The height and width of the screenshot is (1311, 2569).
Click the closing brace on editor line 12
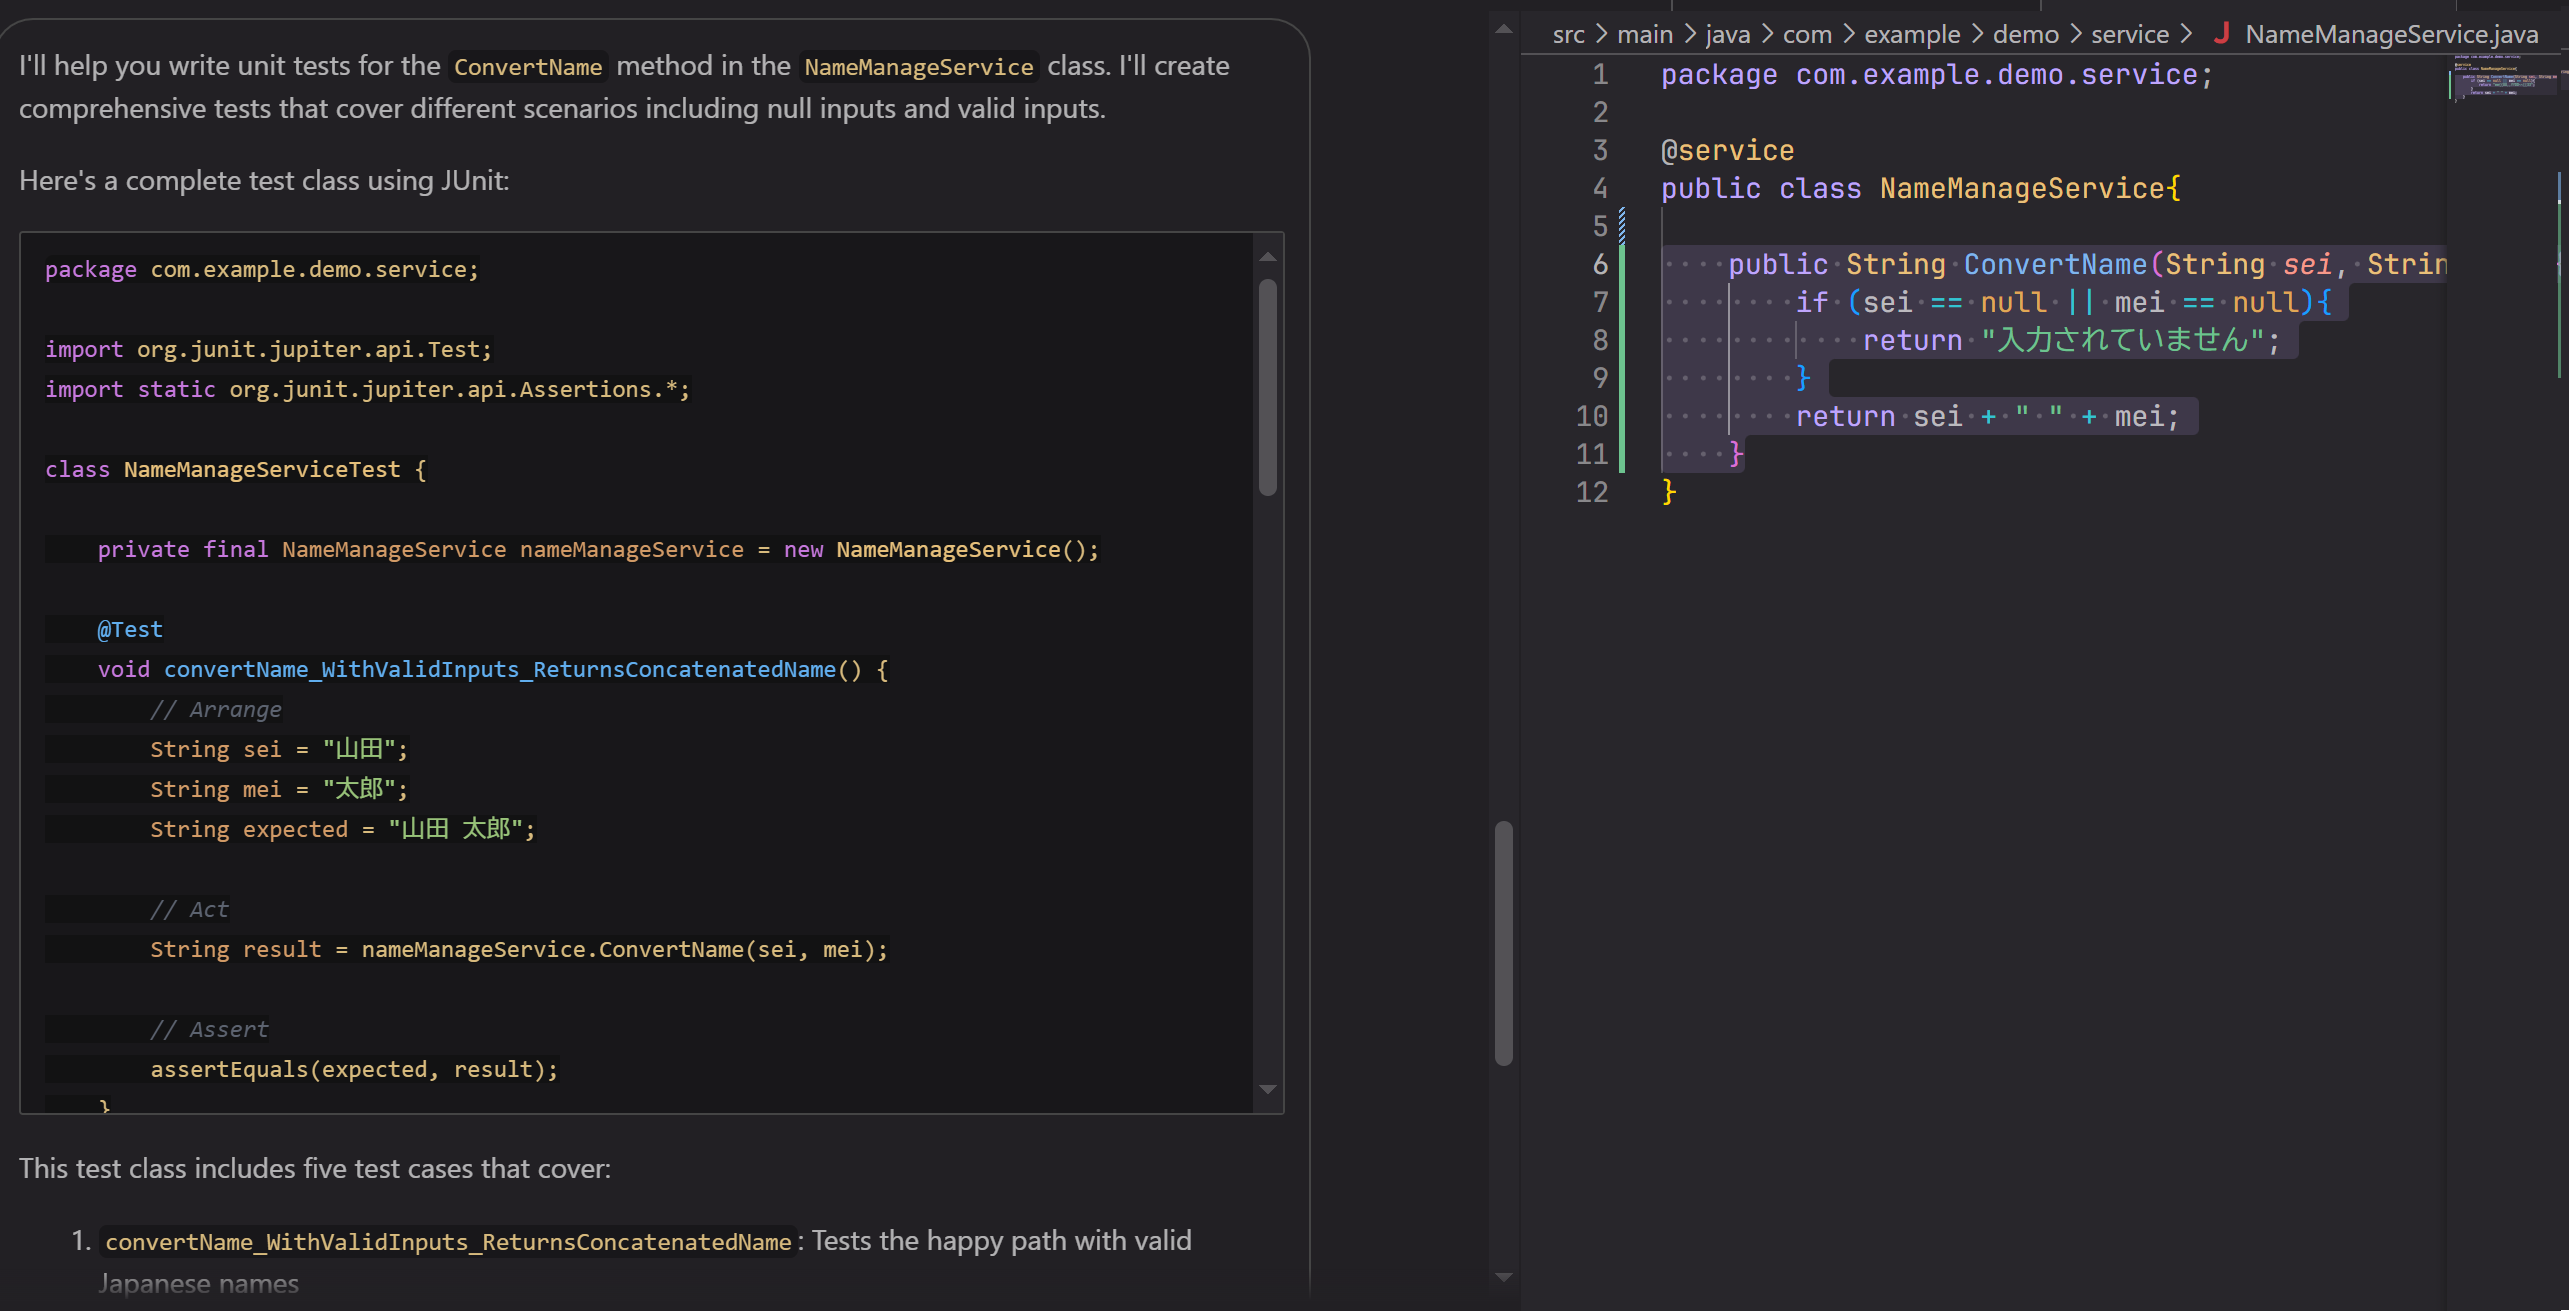1668,492
